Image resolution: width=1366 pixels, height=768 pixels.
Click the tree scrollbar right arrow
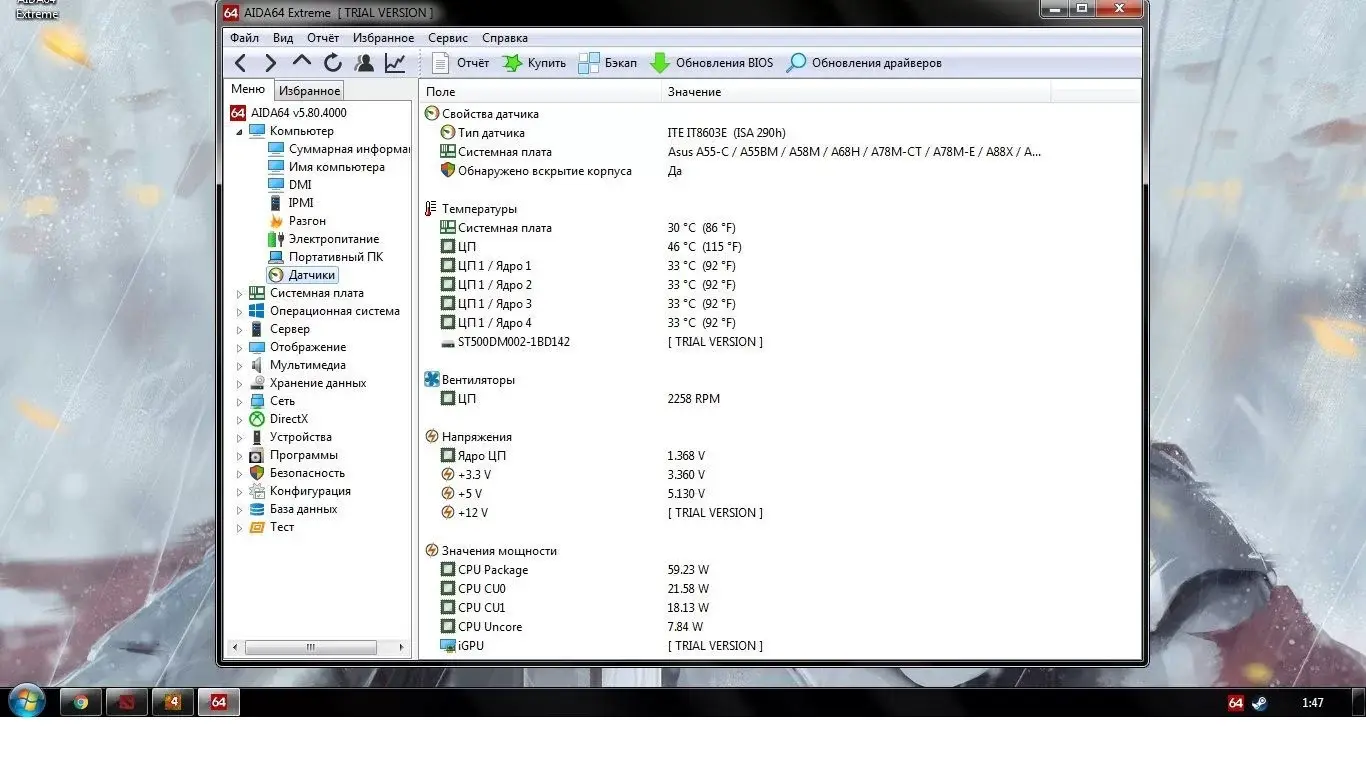tap(402, 648)
